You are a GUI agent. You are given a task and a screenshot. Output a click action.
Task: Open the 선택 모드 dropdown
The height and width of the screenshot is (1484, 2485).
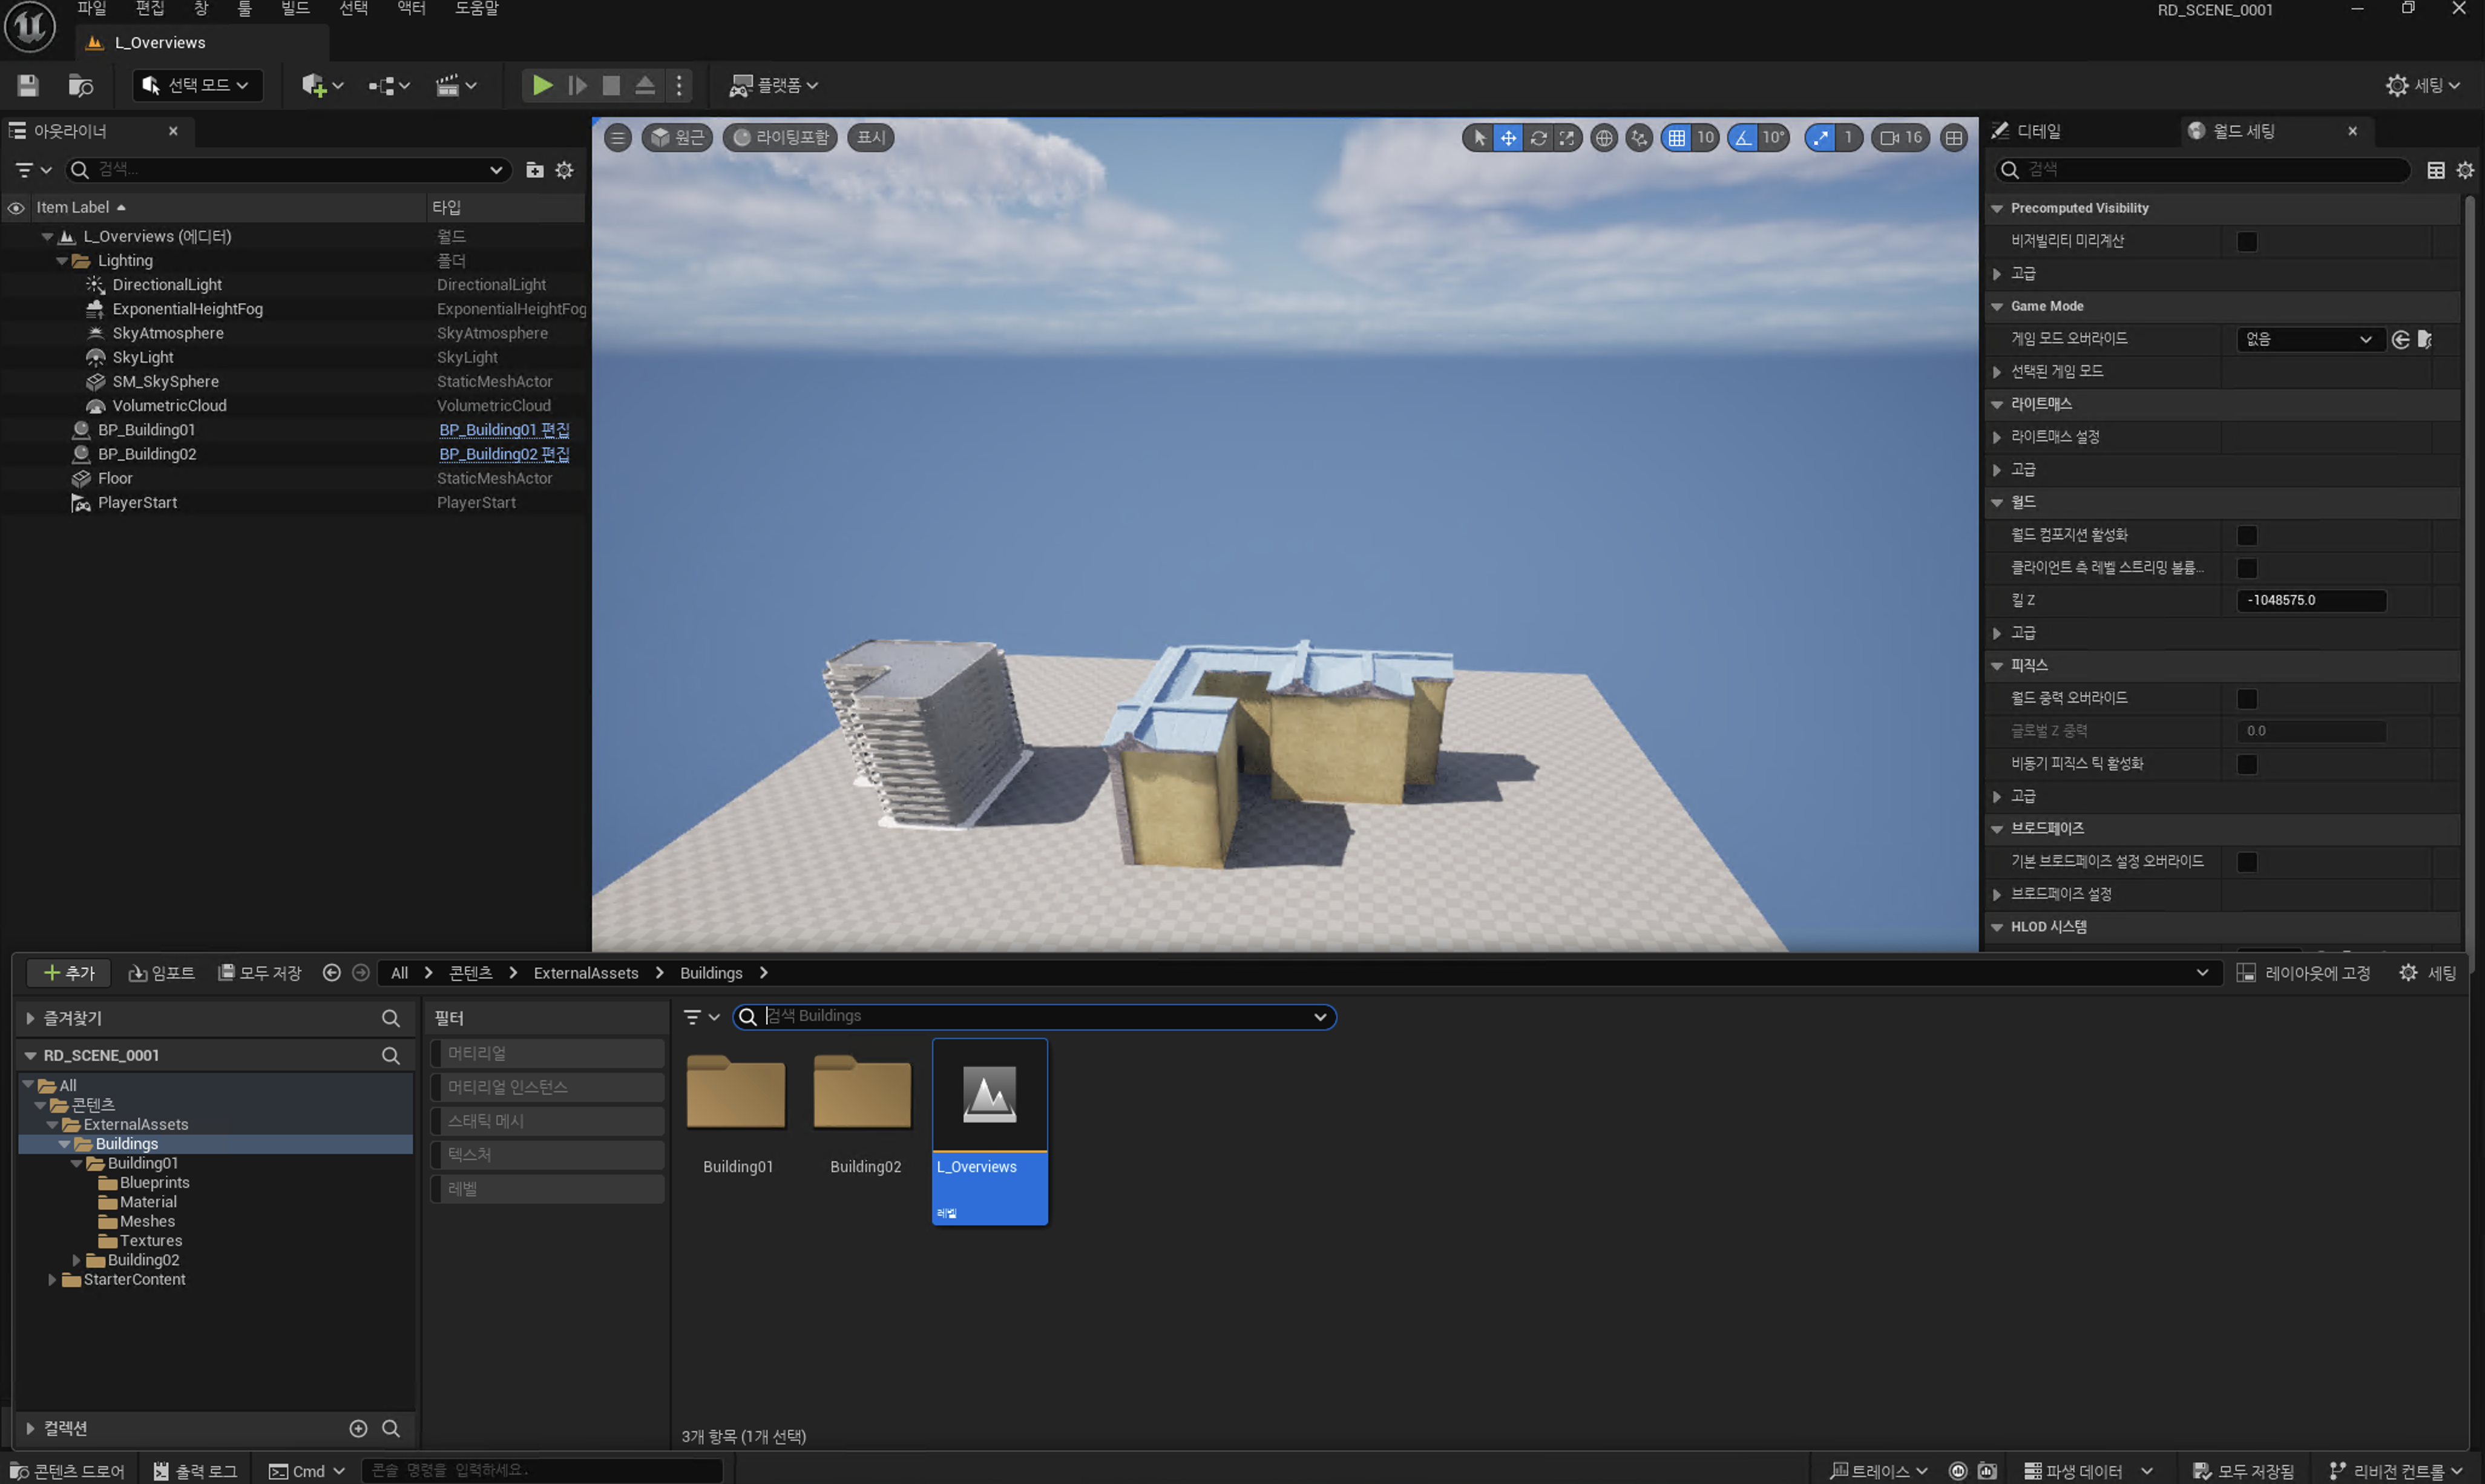pyautogui.click(x=197, y=85)
